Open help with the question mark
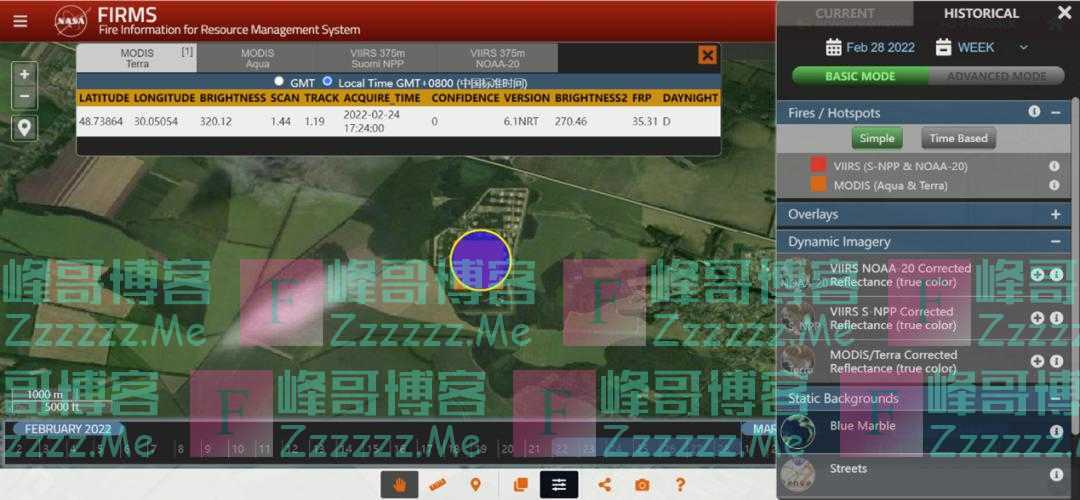The width and height of the screenshot is (1080, 500). [681, 485]
